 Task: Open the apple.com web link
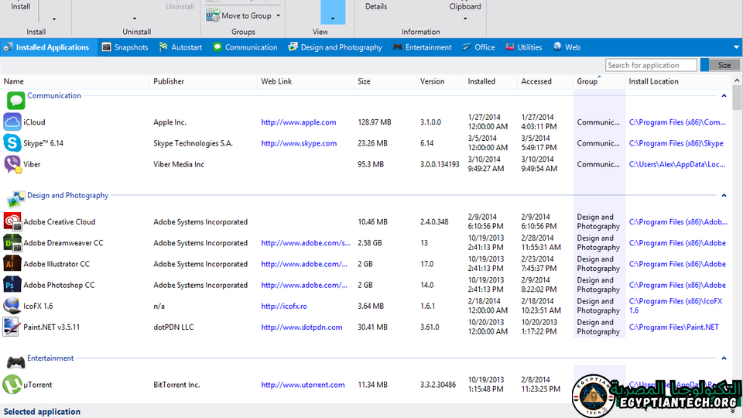click(298, 122)
